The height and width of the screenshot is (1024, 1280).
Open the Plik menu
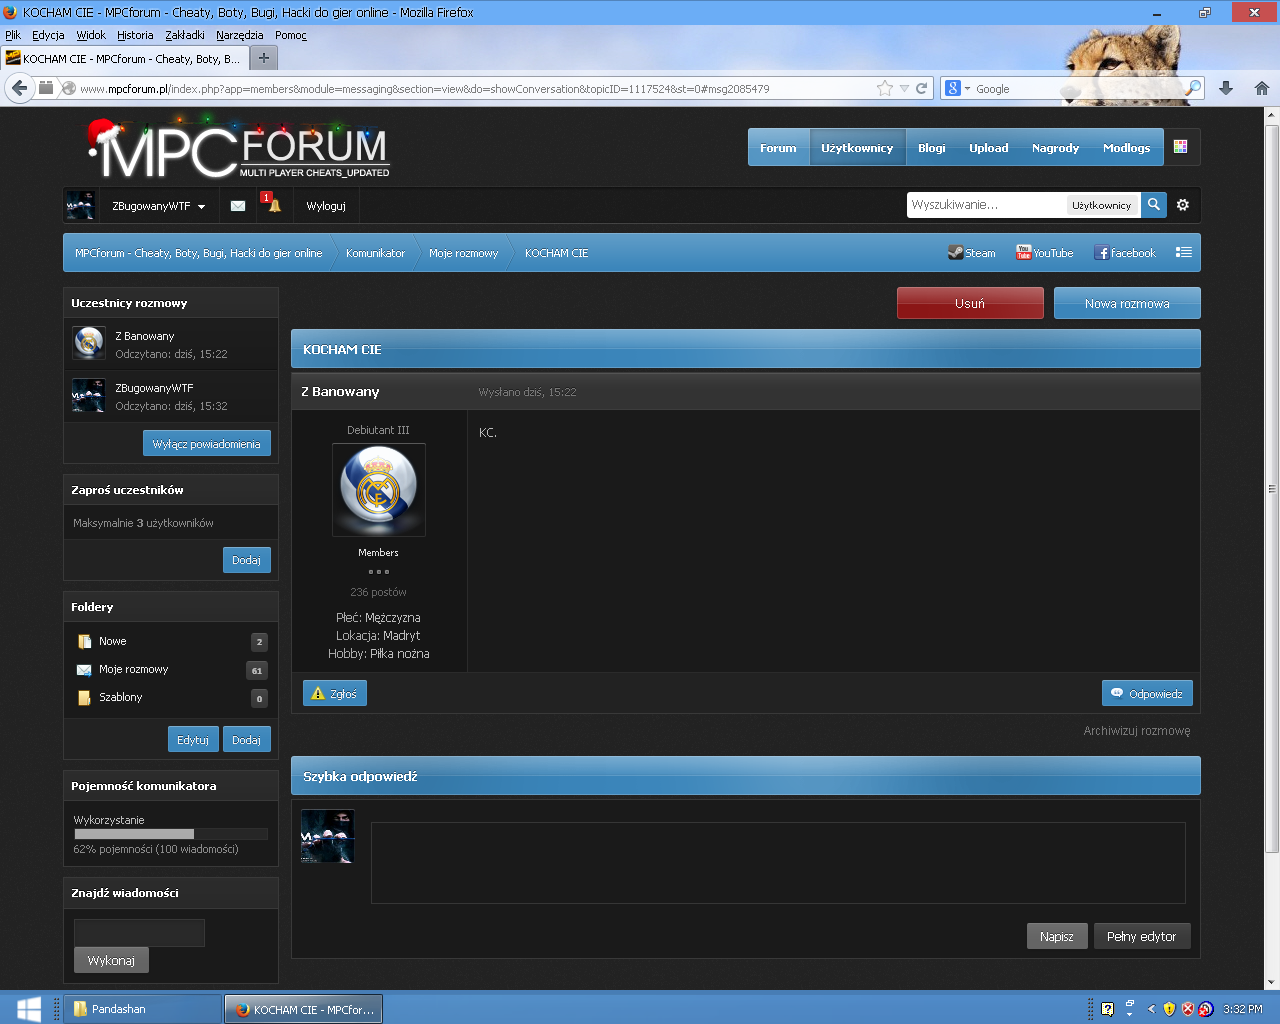click(x=13, y=35)
